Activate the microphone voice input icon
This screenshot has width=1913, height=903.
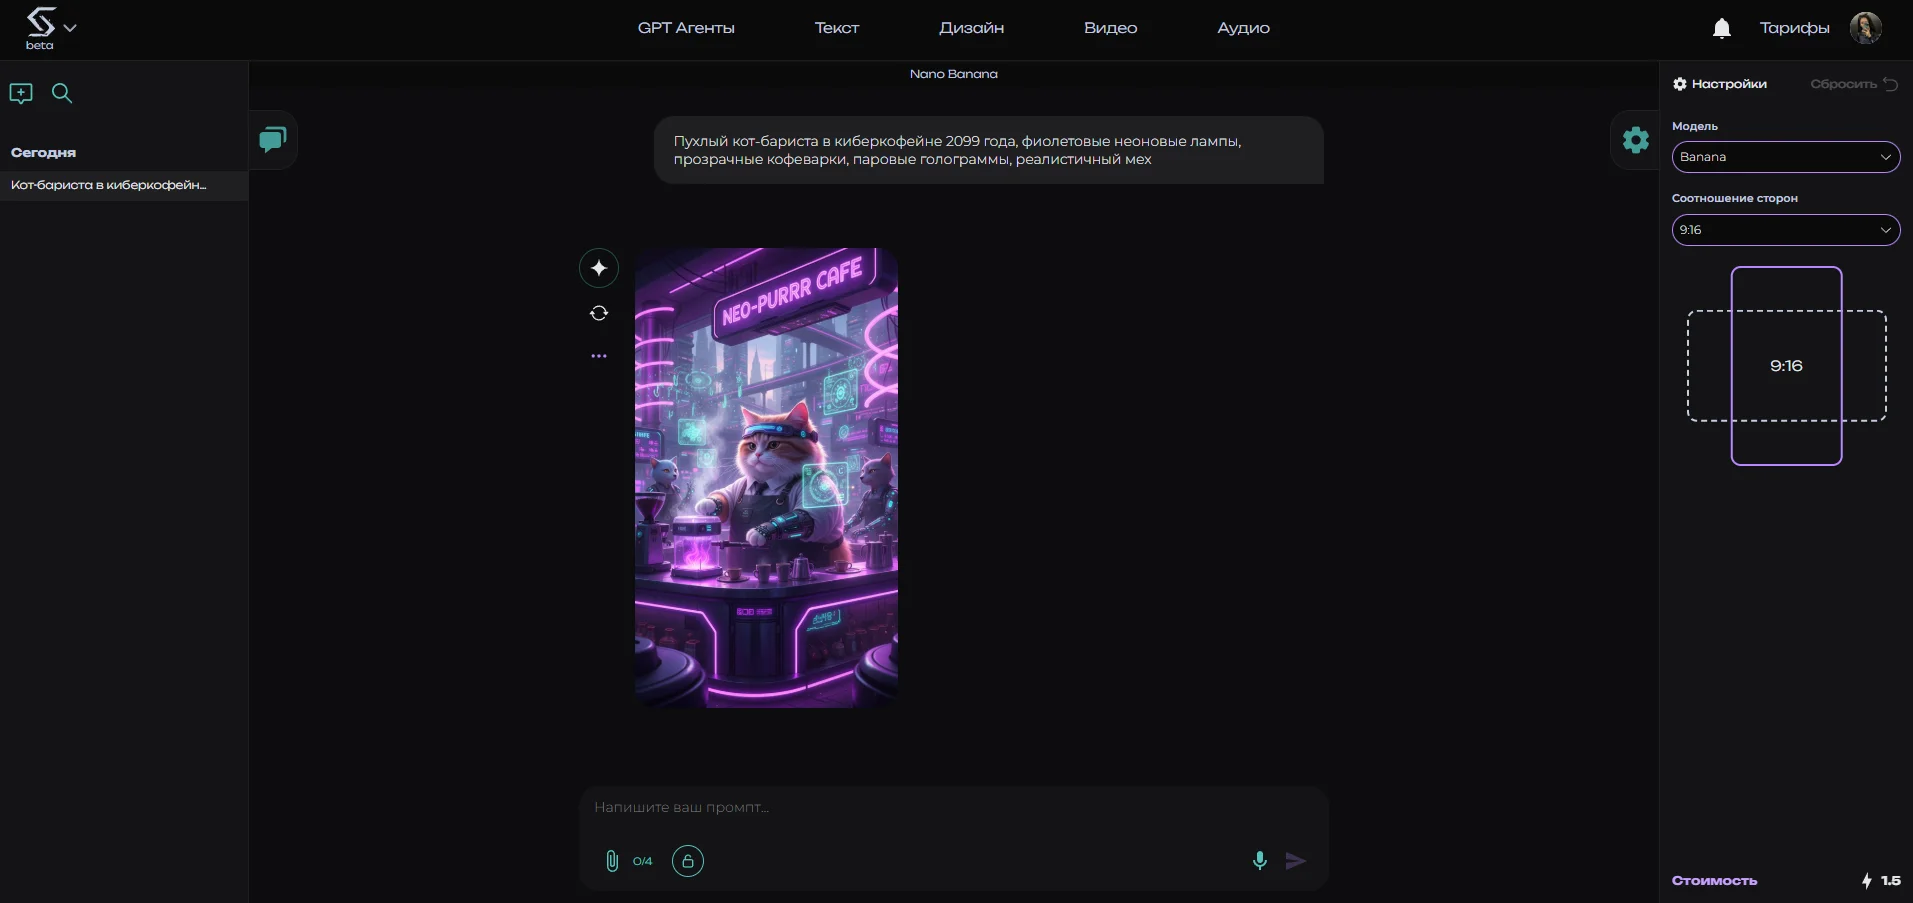pos(1260,860)
